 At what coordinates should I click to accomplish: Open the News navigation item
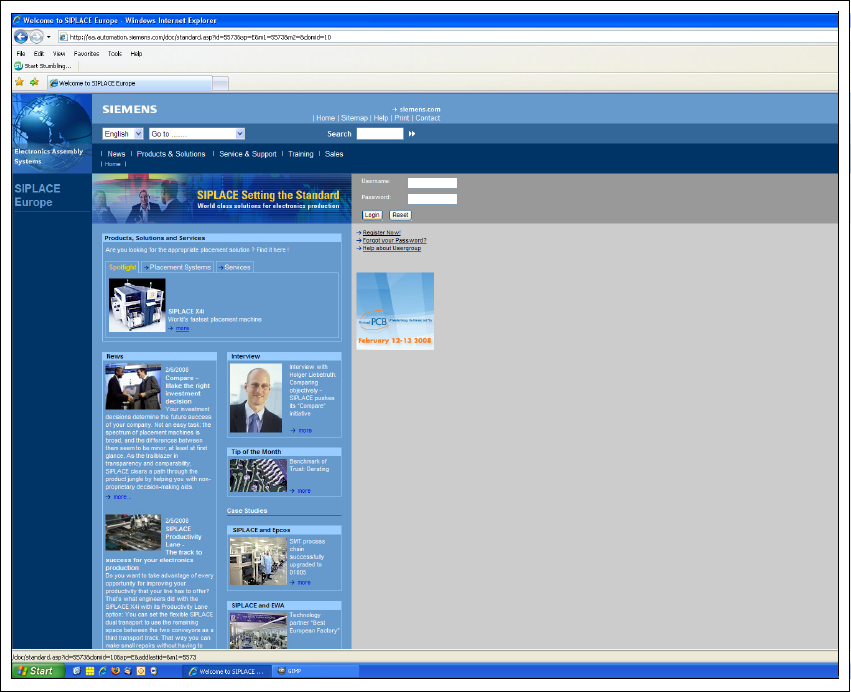[116, 154]
